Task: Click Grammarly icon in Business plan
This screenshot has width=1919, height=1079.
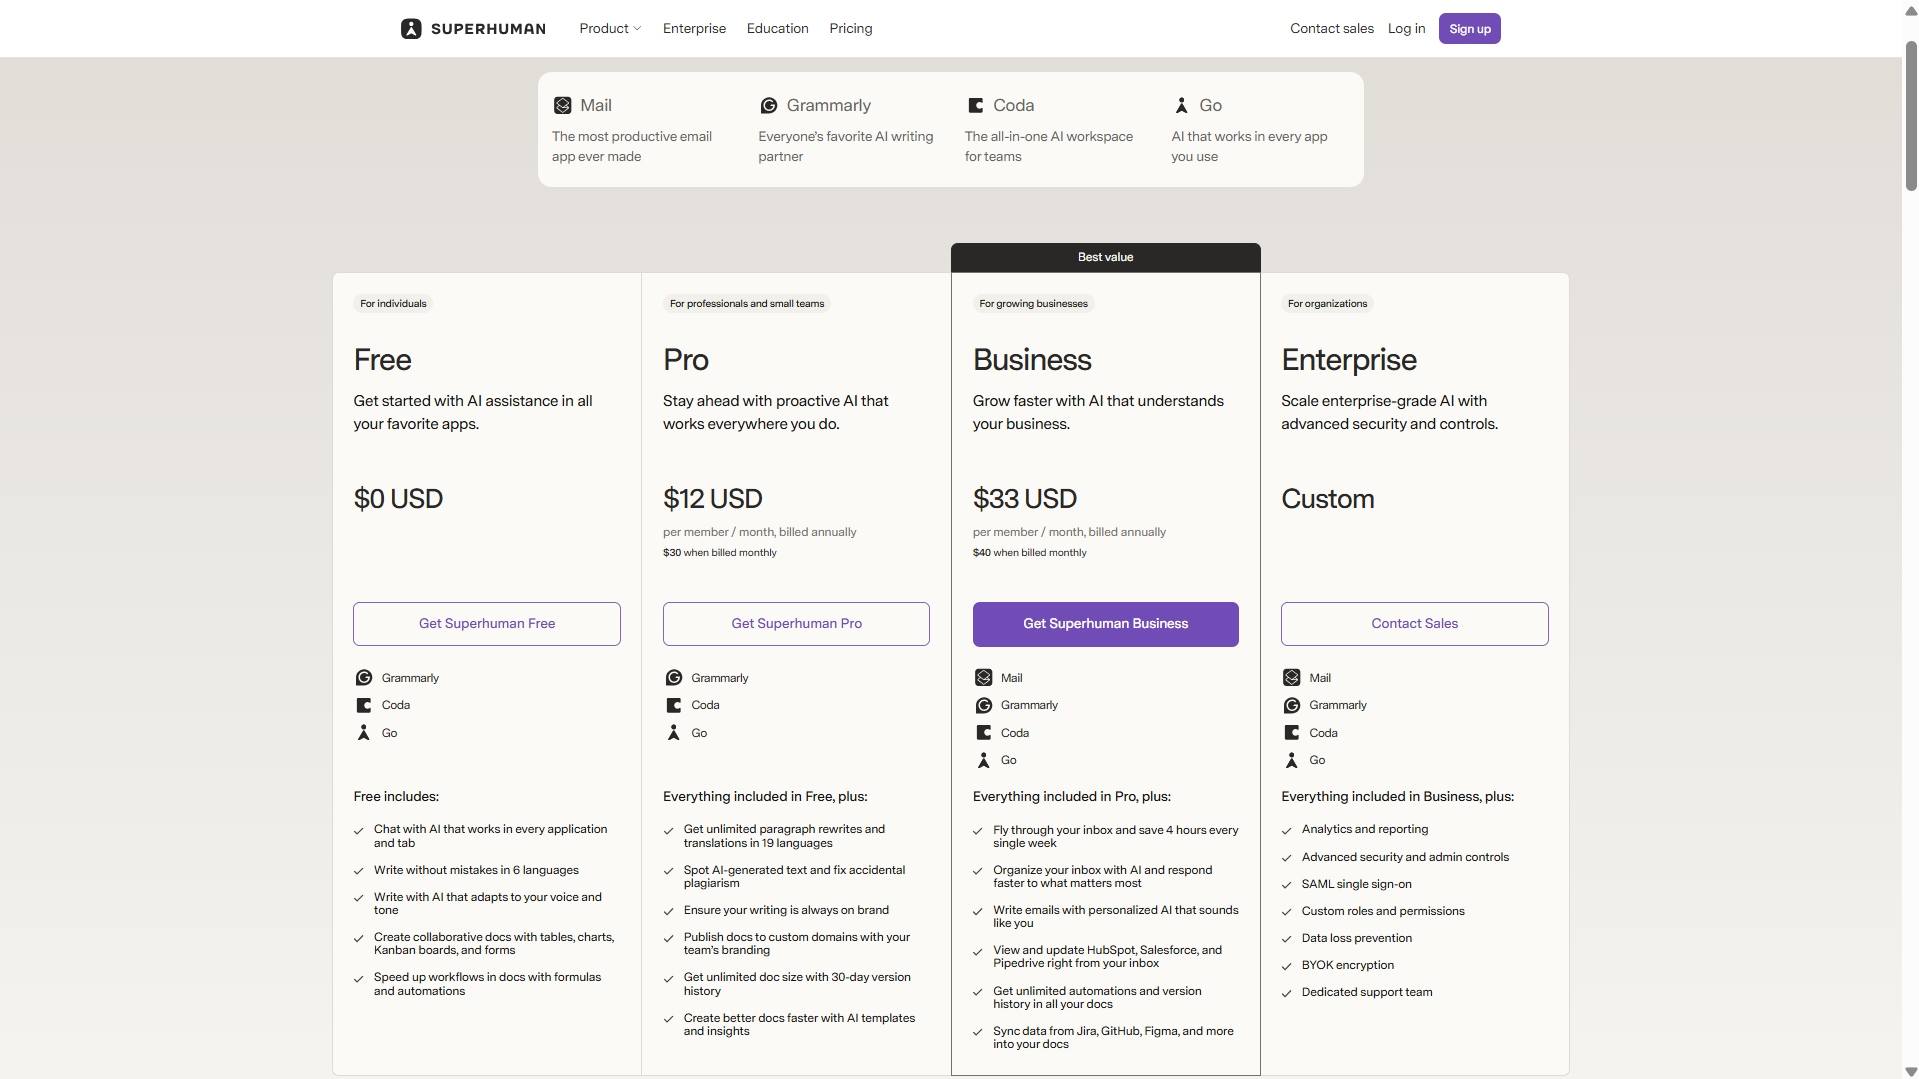Action: click(x=984, y=705)
